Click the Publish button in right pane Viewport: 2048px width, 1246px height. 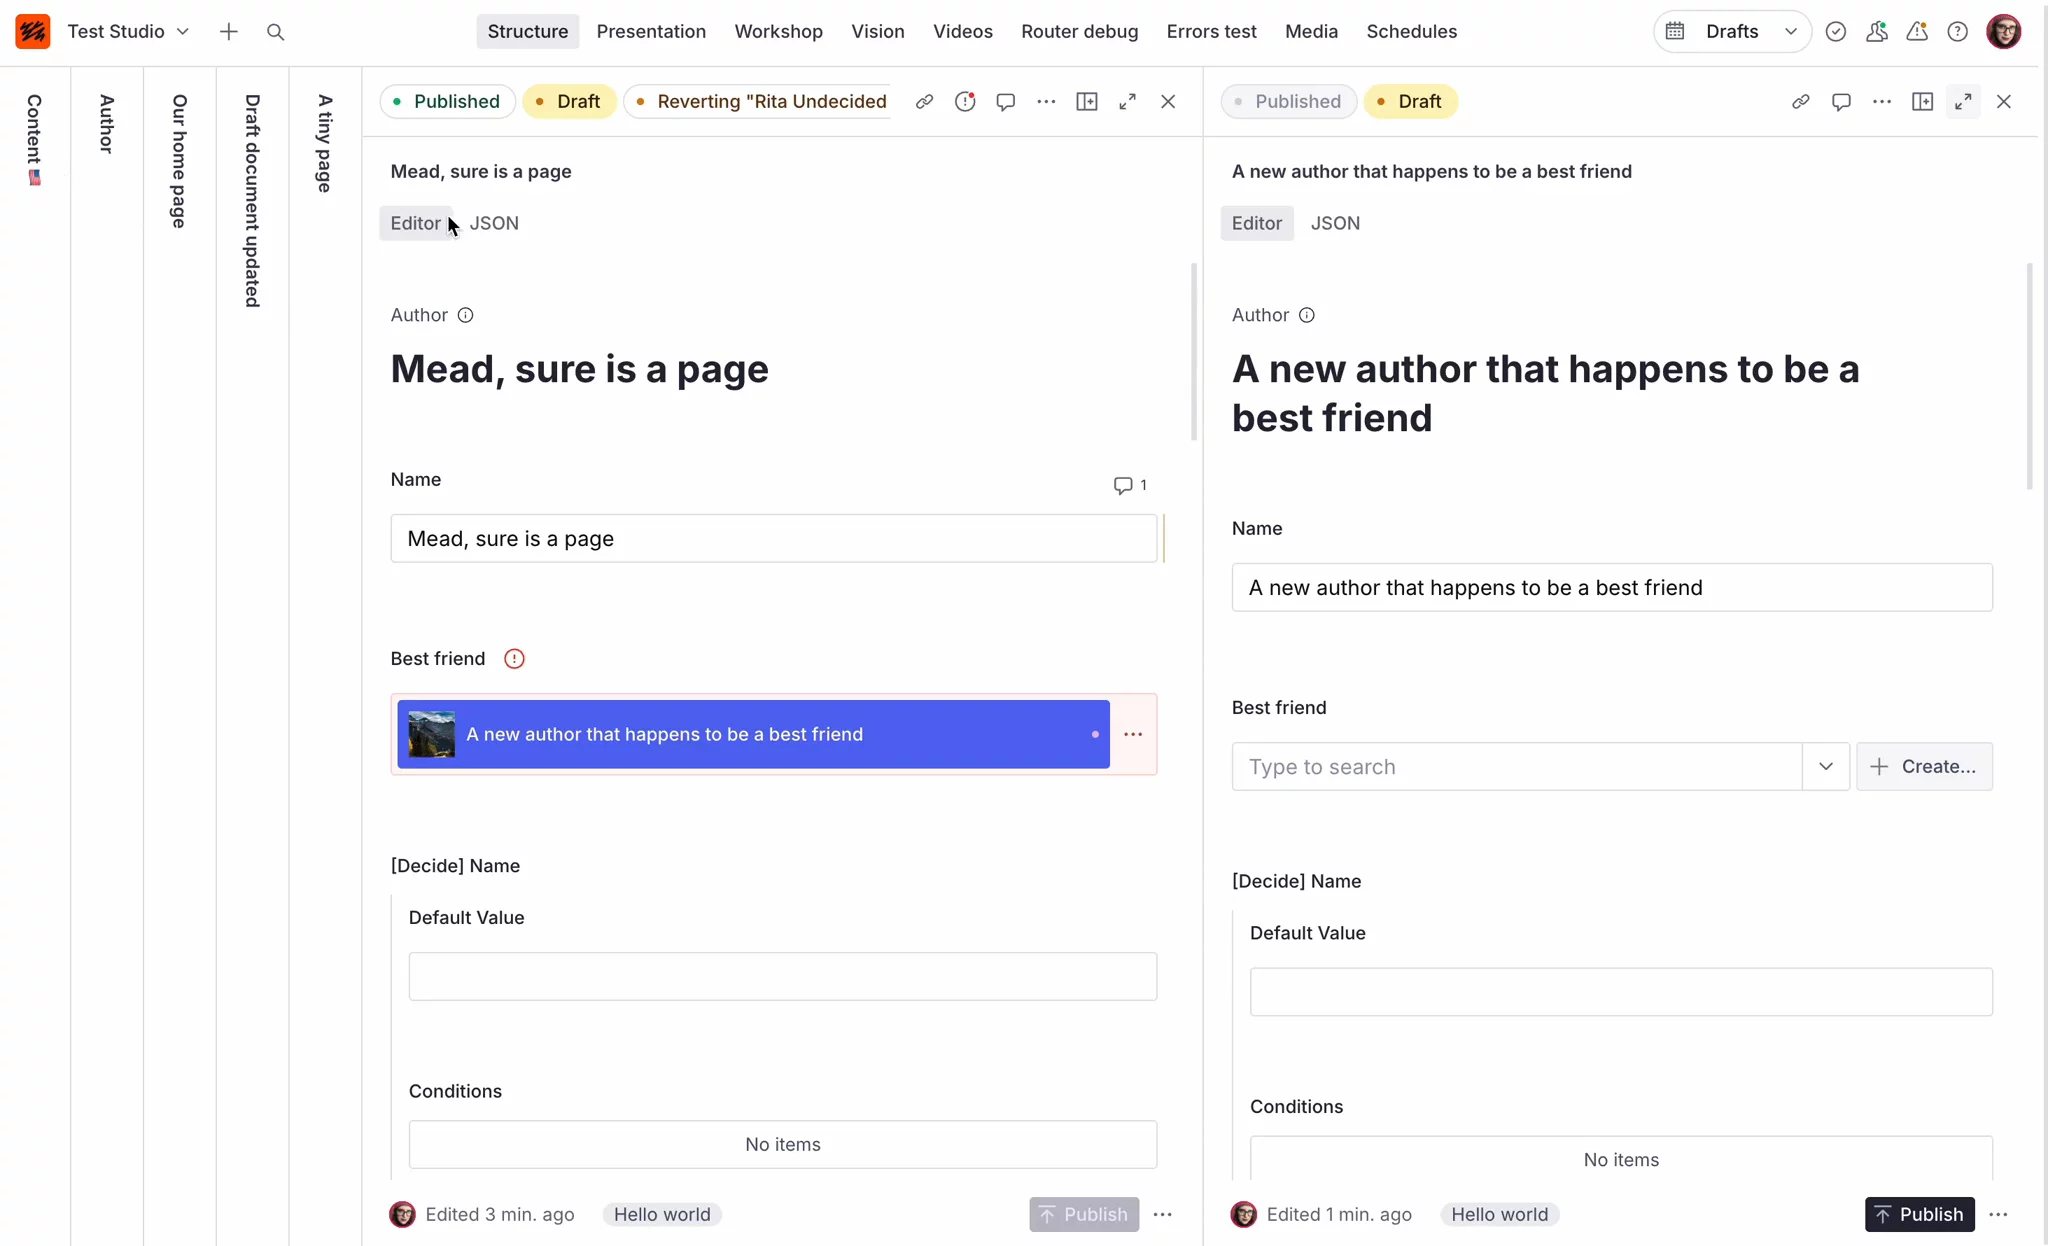1919,1214
